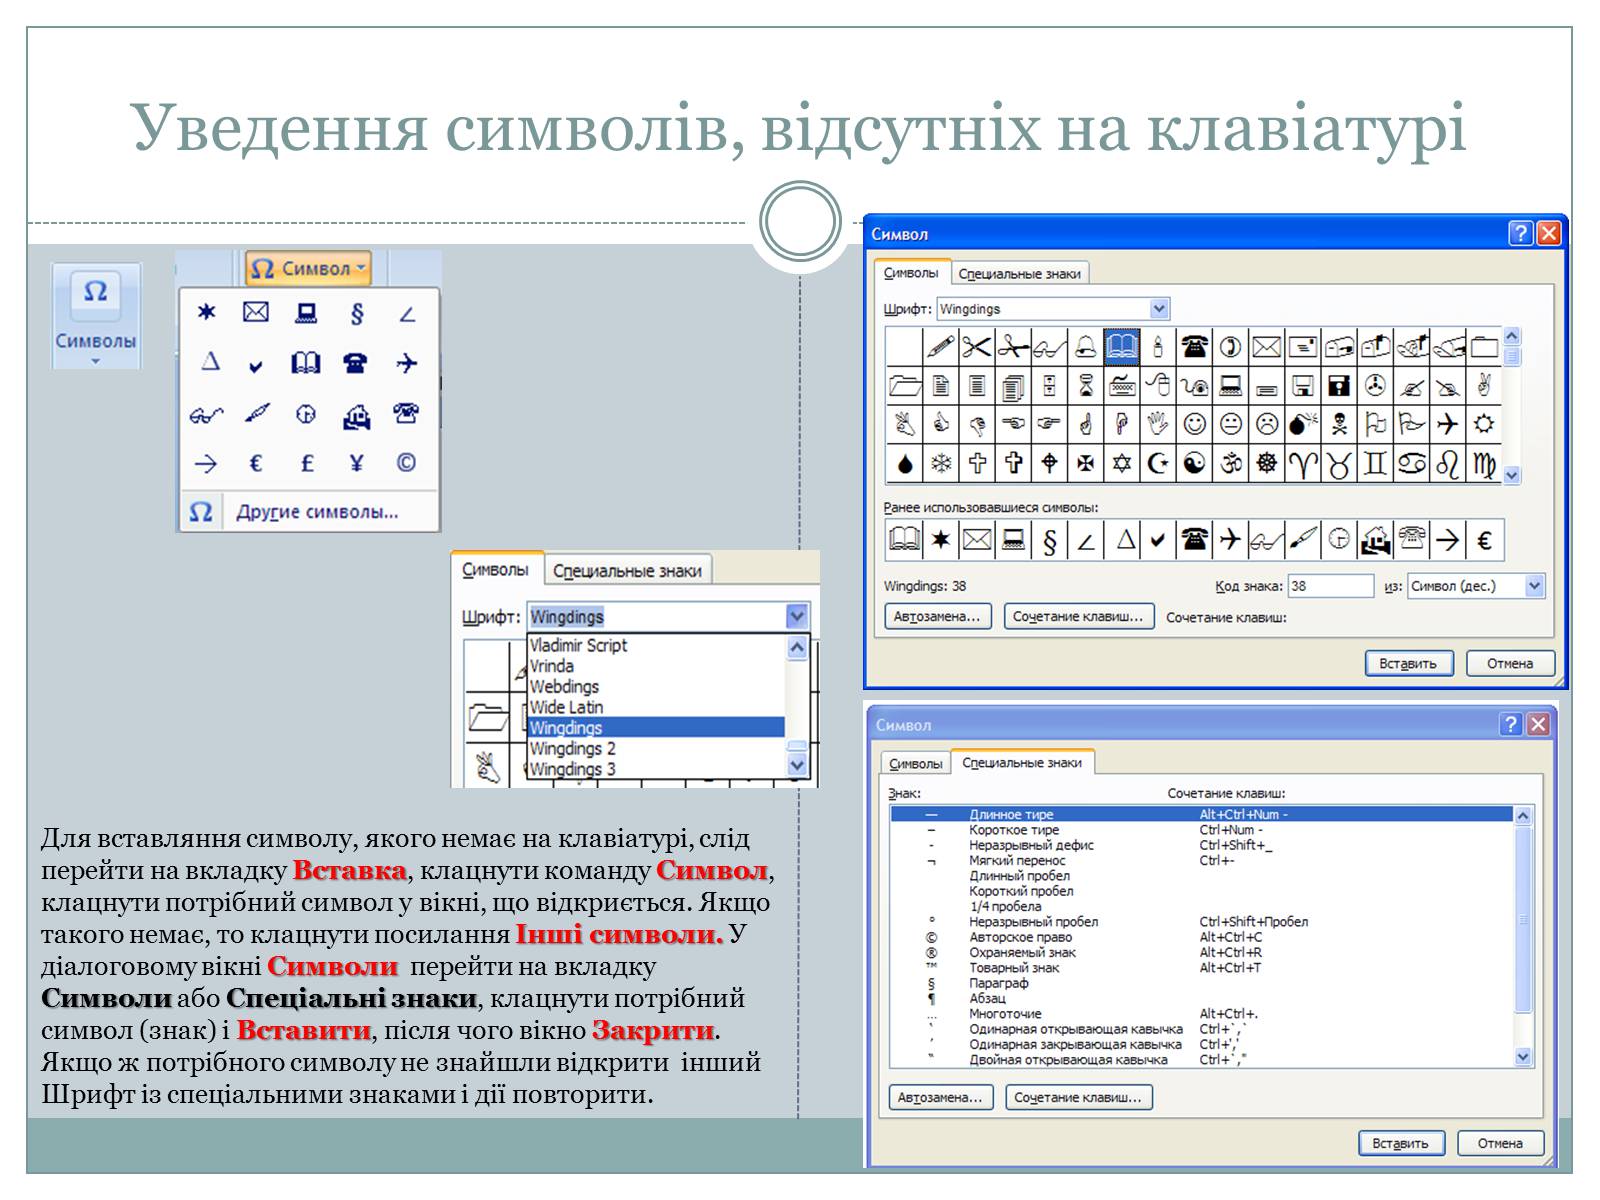Select the hourglass symbol in Wingdings grid

point(1085,385)
